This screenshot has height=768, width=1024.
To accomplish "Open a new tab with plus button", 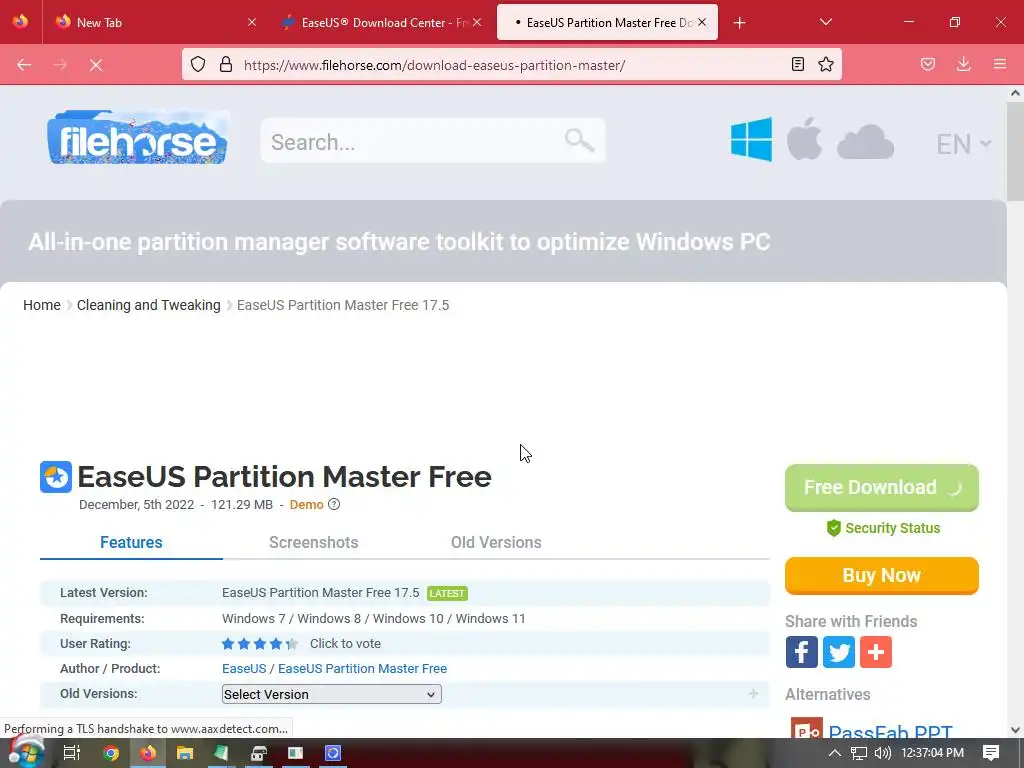I will point(739,23).
